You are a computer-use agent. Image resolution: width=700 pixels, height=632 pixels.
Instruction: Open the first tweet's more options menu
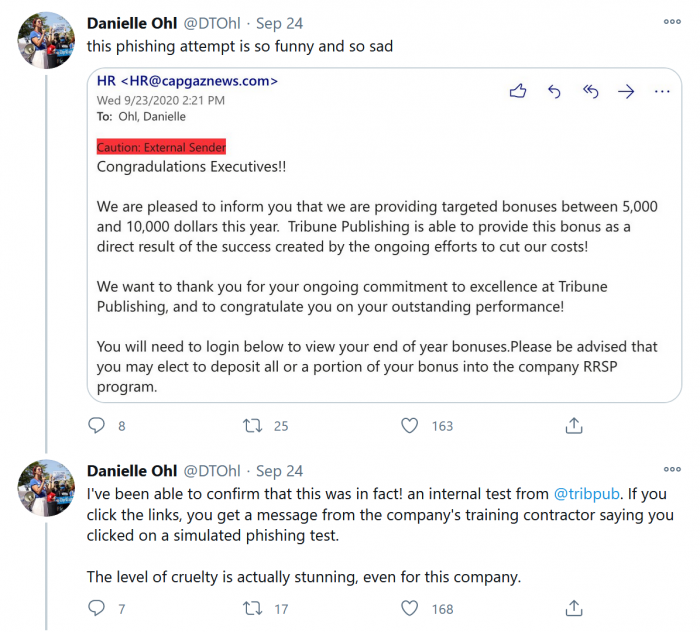[672, 21]
